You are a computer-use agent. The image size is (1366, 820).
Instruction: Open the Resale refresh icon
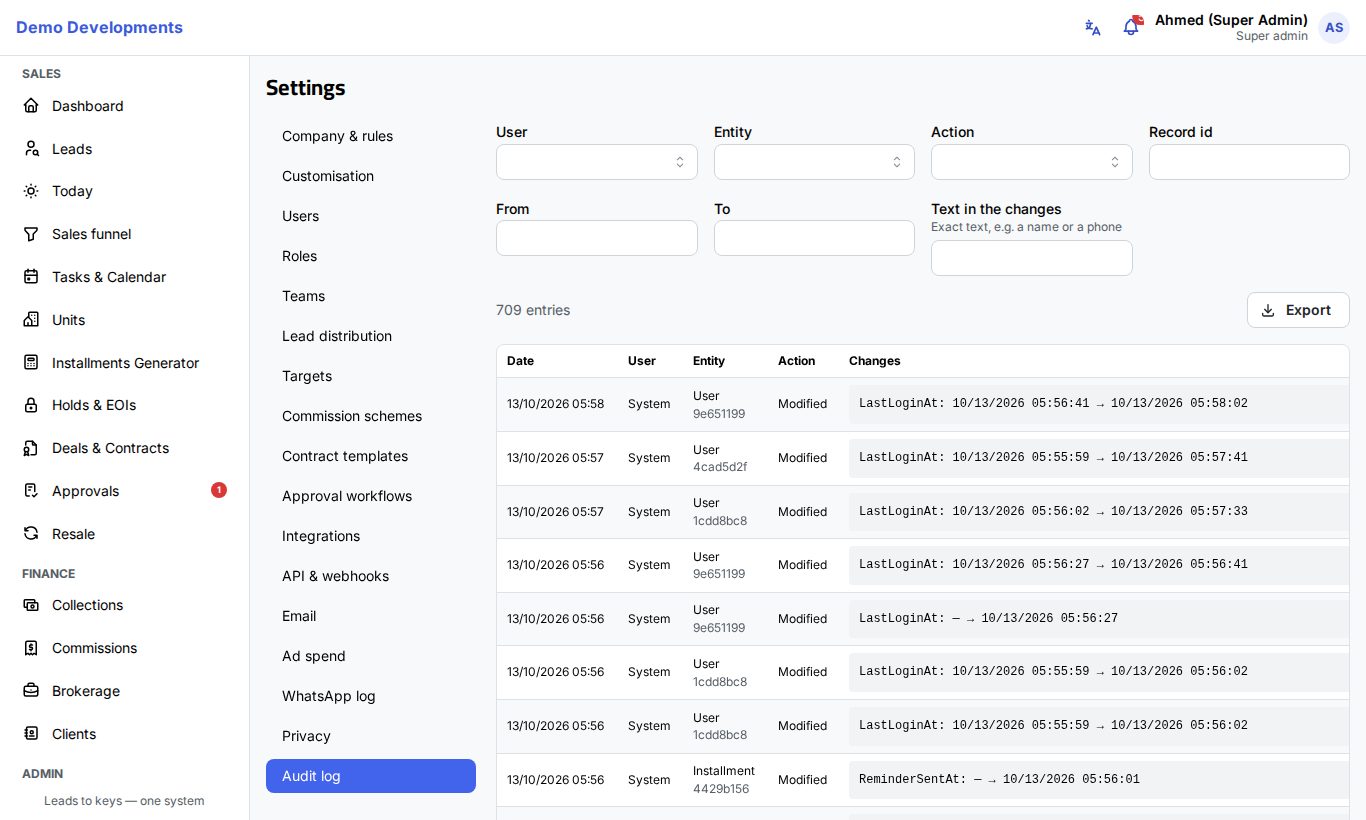[x=31, y=534]
